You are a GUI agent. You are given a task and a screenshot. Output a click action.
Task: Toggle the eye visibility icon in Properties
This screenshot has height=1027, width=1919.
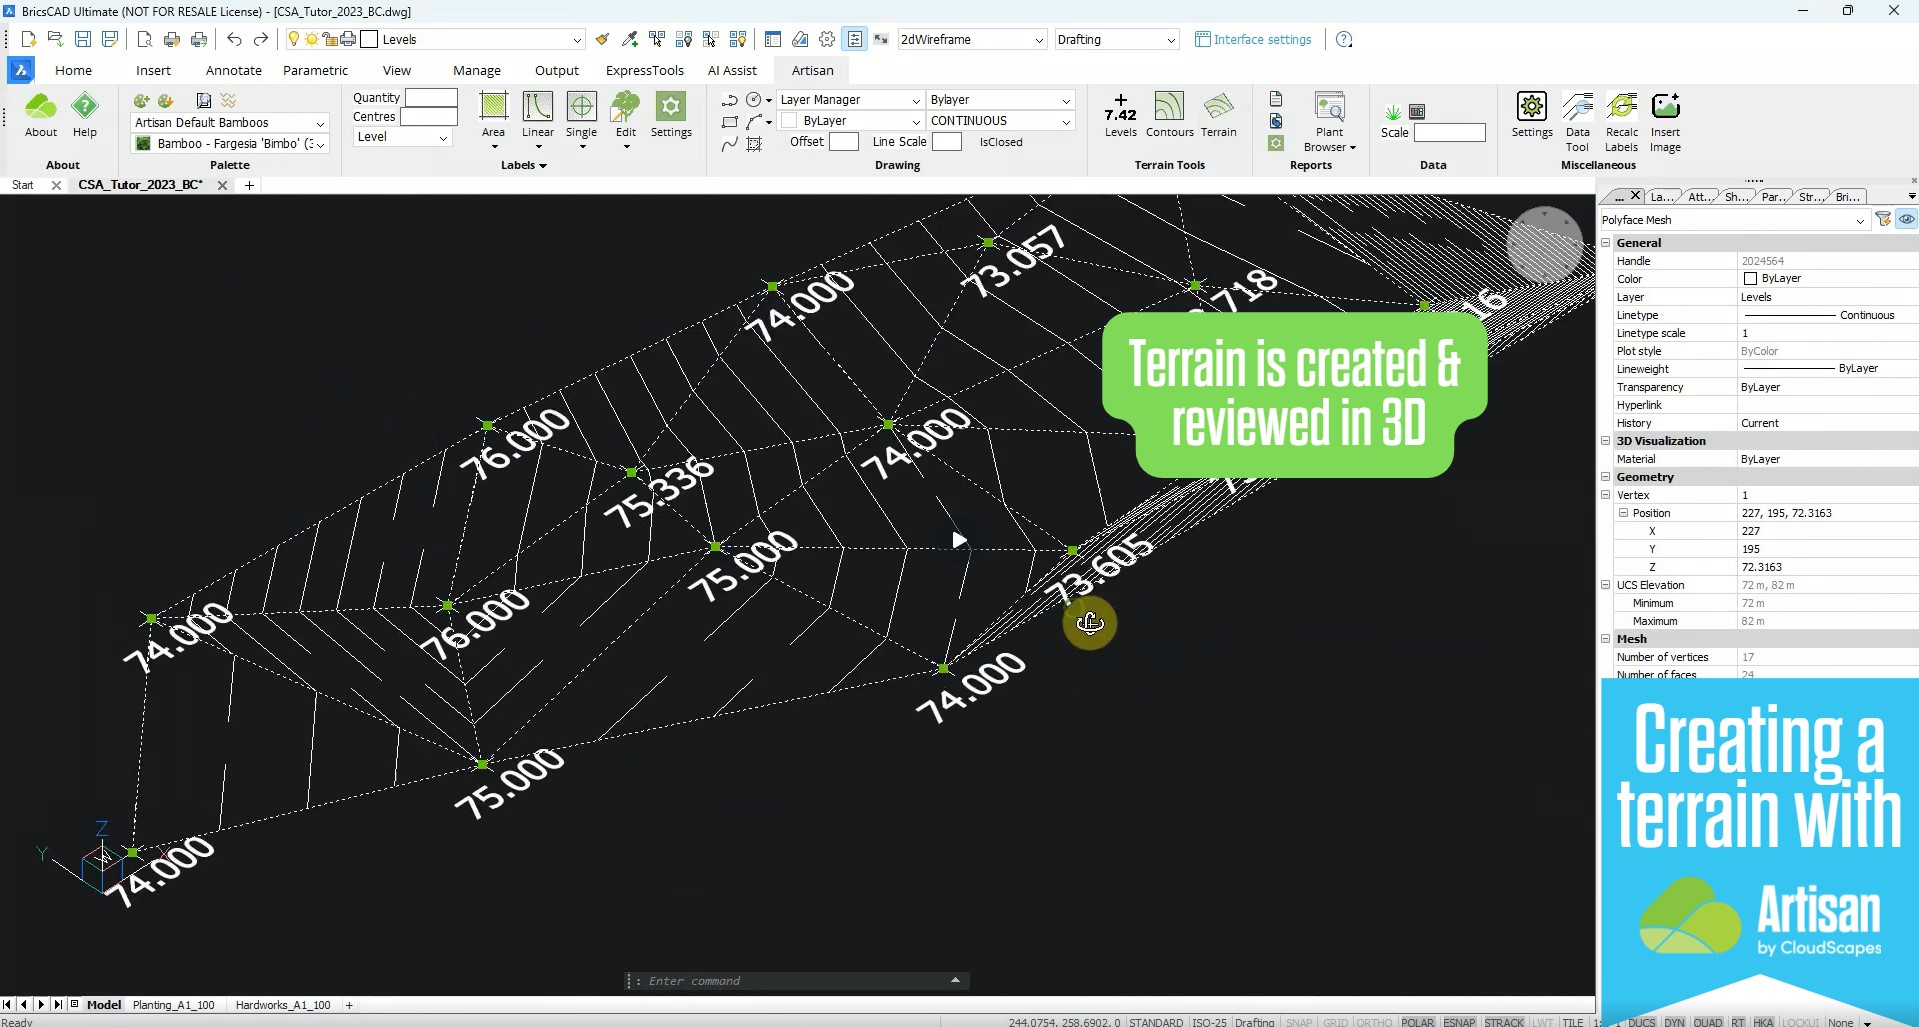[1905, 219]
